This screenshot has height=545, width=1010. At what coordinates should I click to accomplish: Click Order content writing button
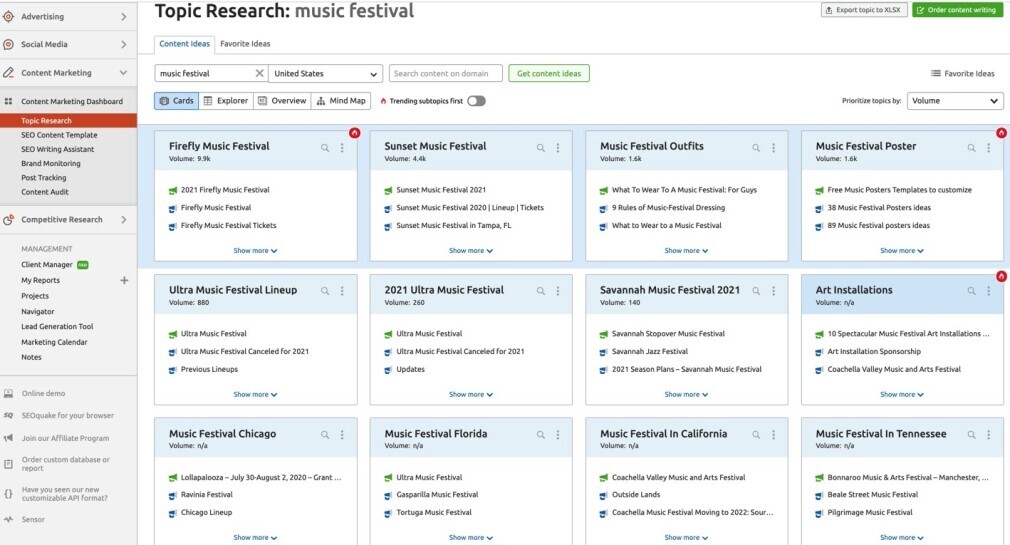[957, 10]
